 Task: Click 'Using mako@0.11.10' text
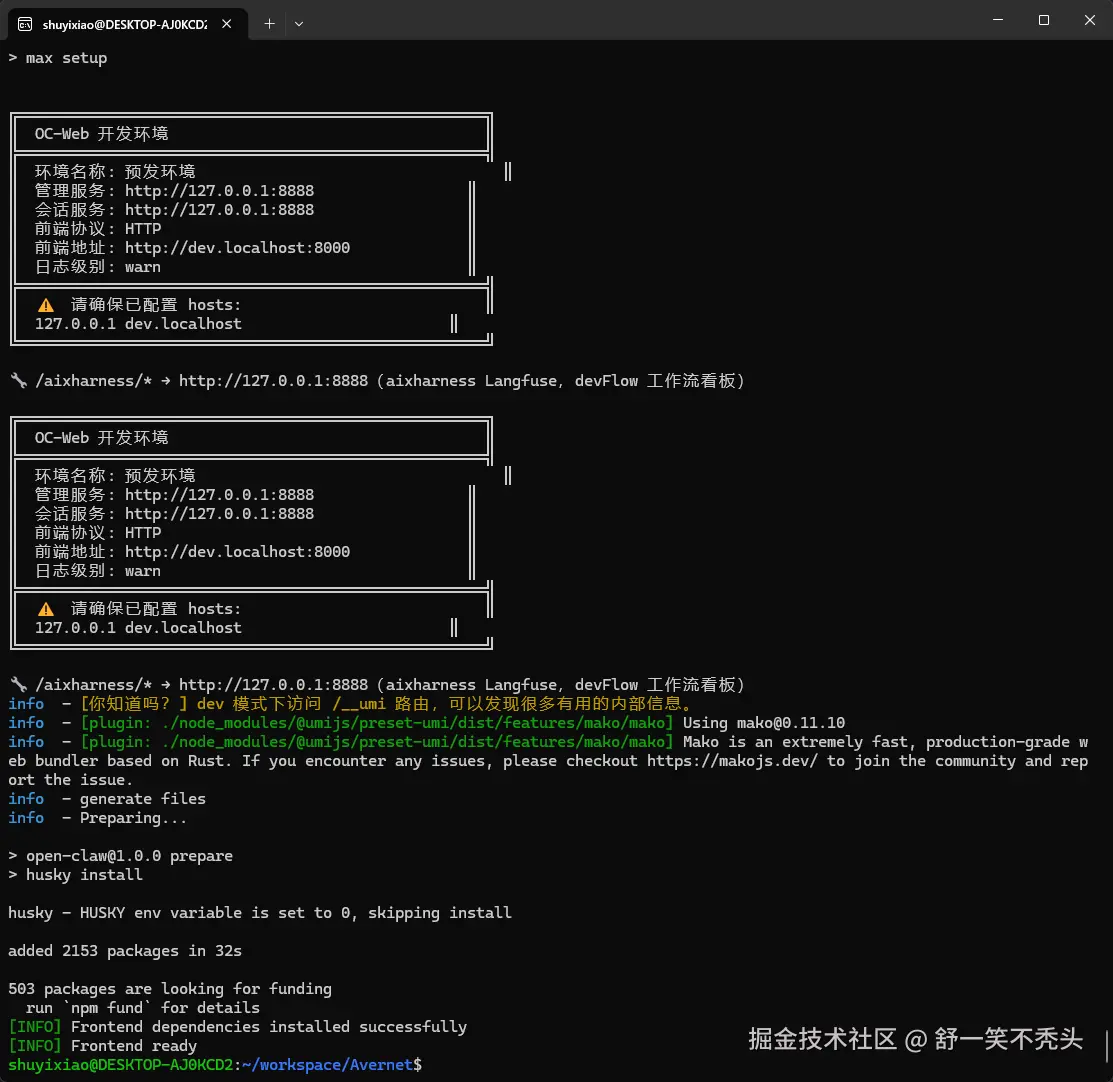pos(764,723)
